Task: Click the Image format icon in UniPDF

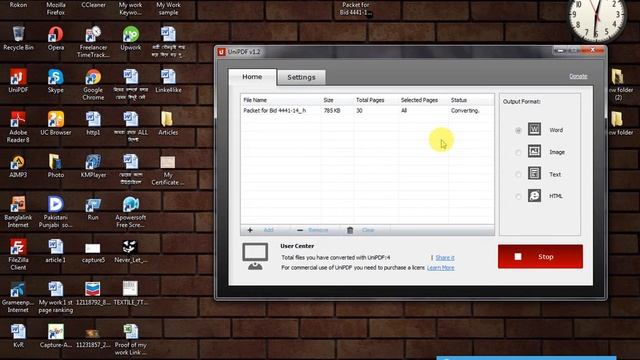Action: pos(534,151)
